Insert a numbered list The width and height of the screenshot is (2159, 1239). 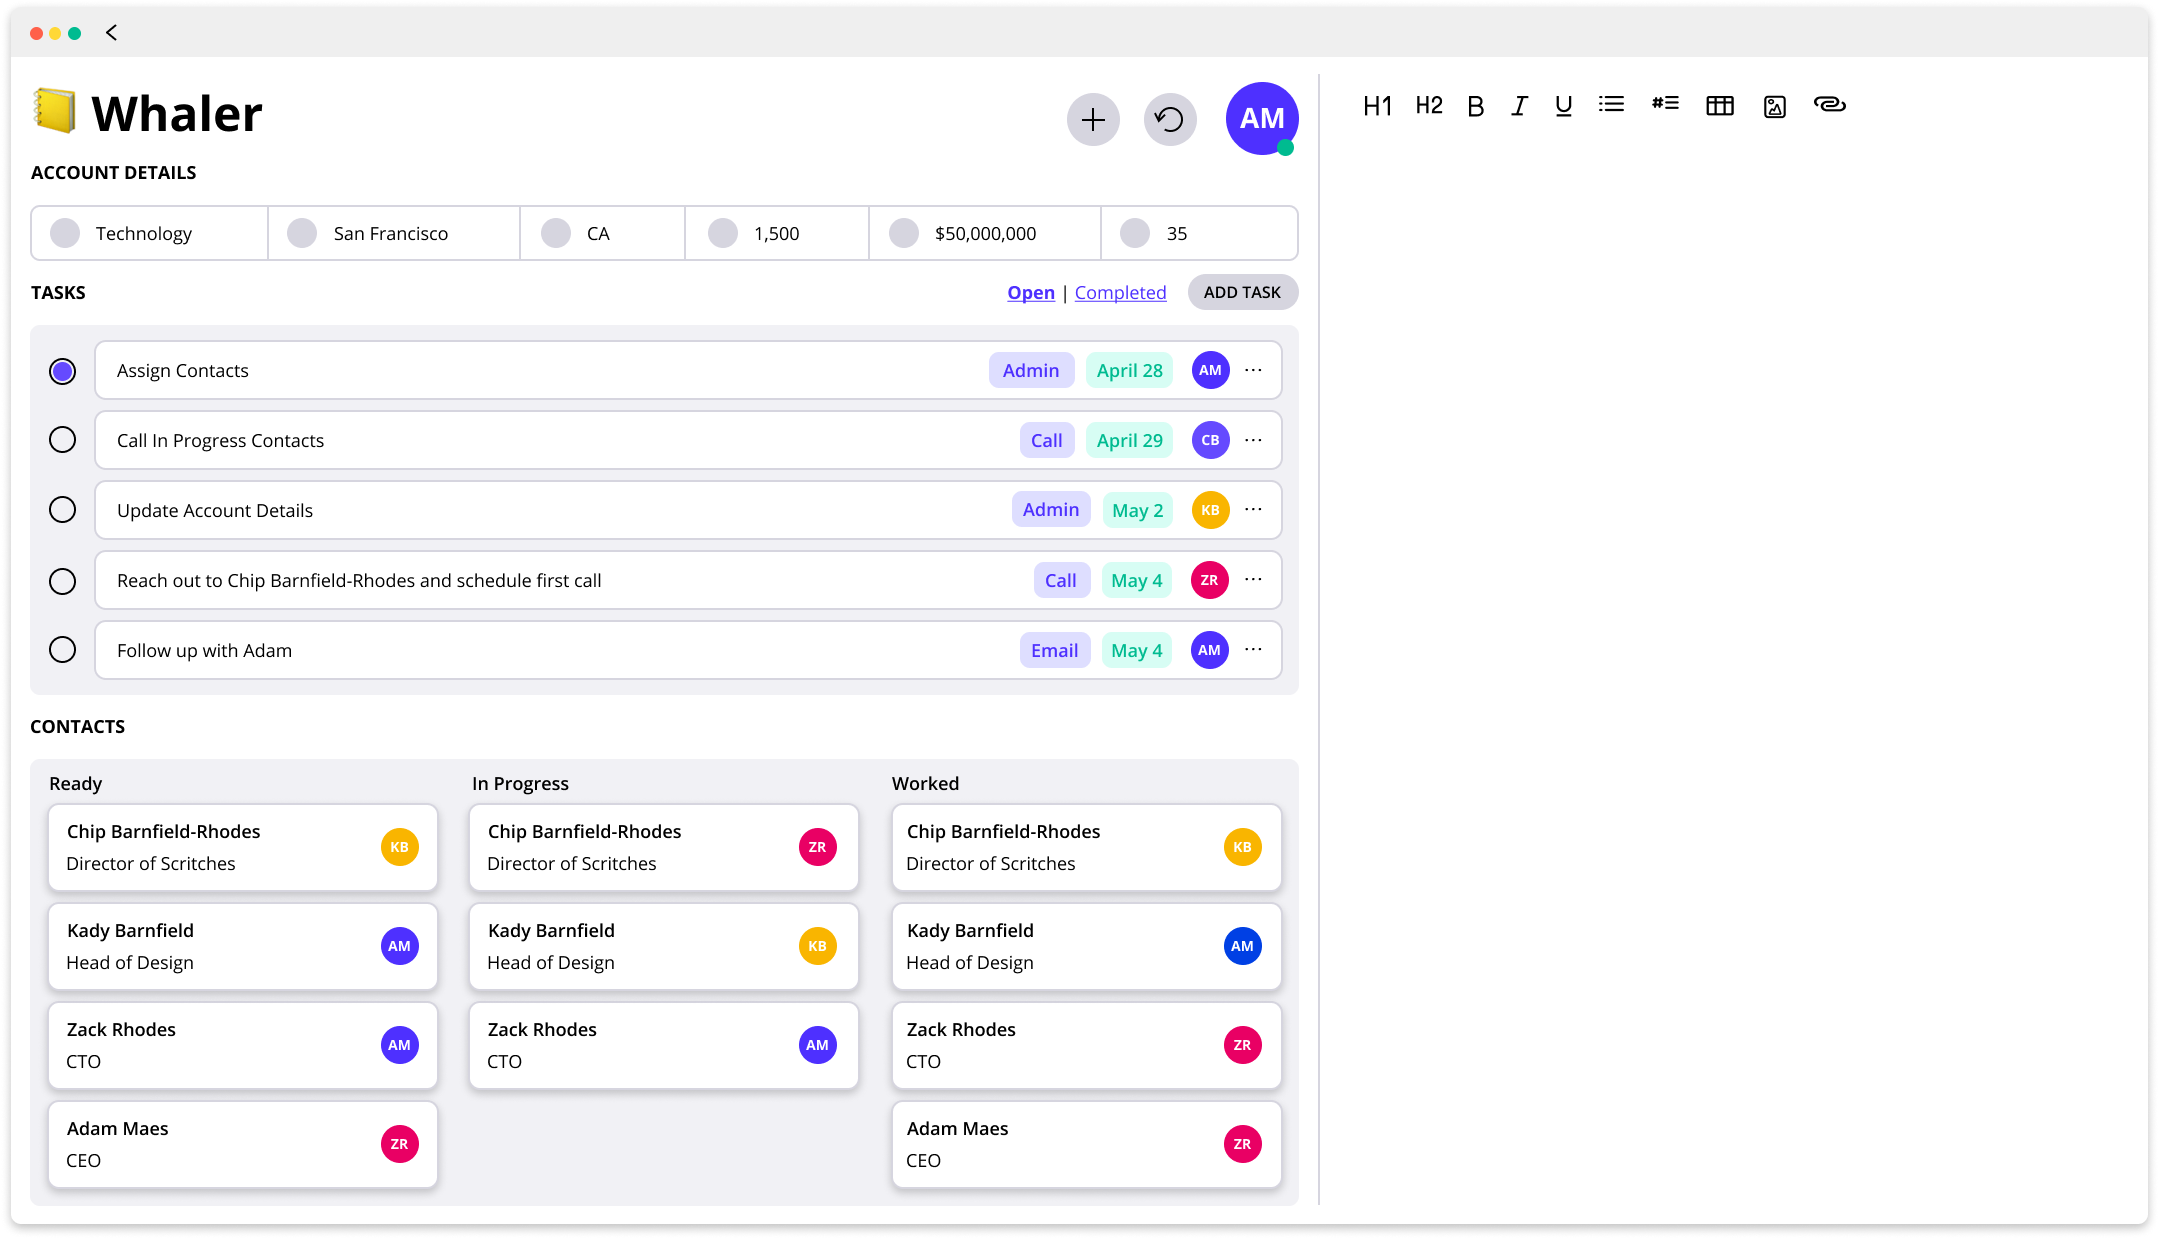tap(1665, 105)
